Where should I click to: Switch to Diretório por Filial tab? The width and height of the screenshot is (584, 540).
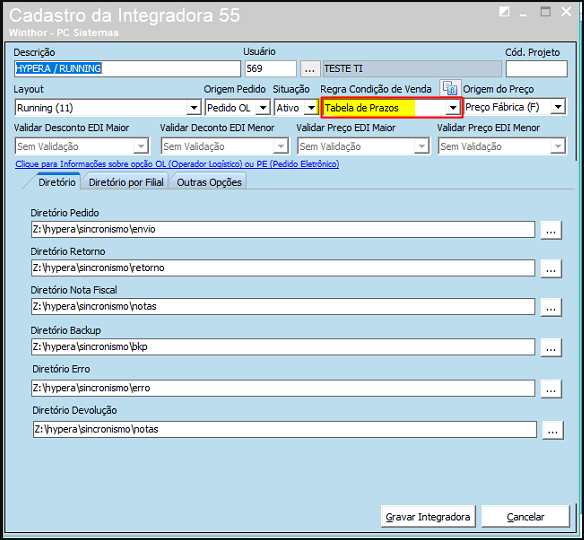126,182
